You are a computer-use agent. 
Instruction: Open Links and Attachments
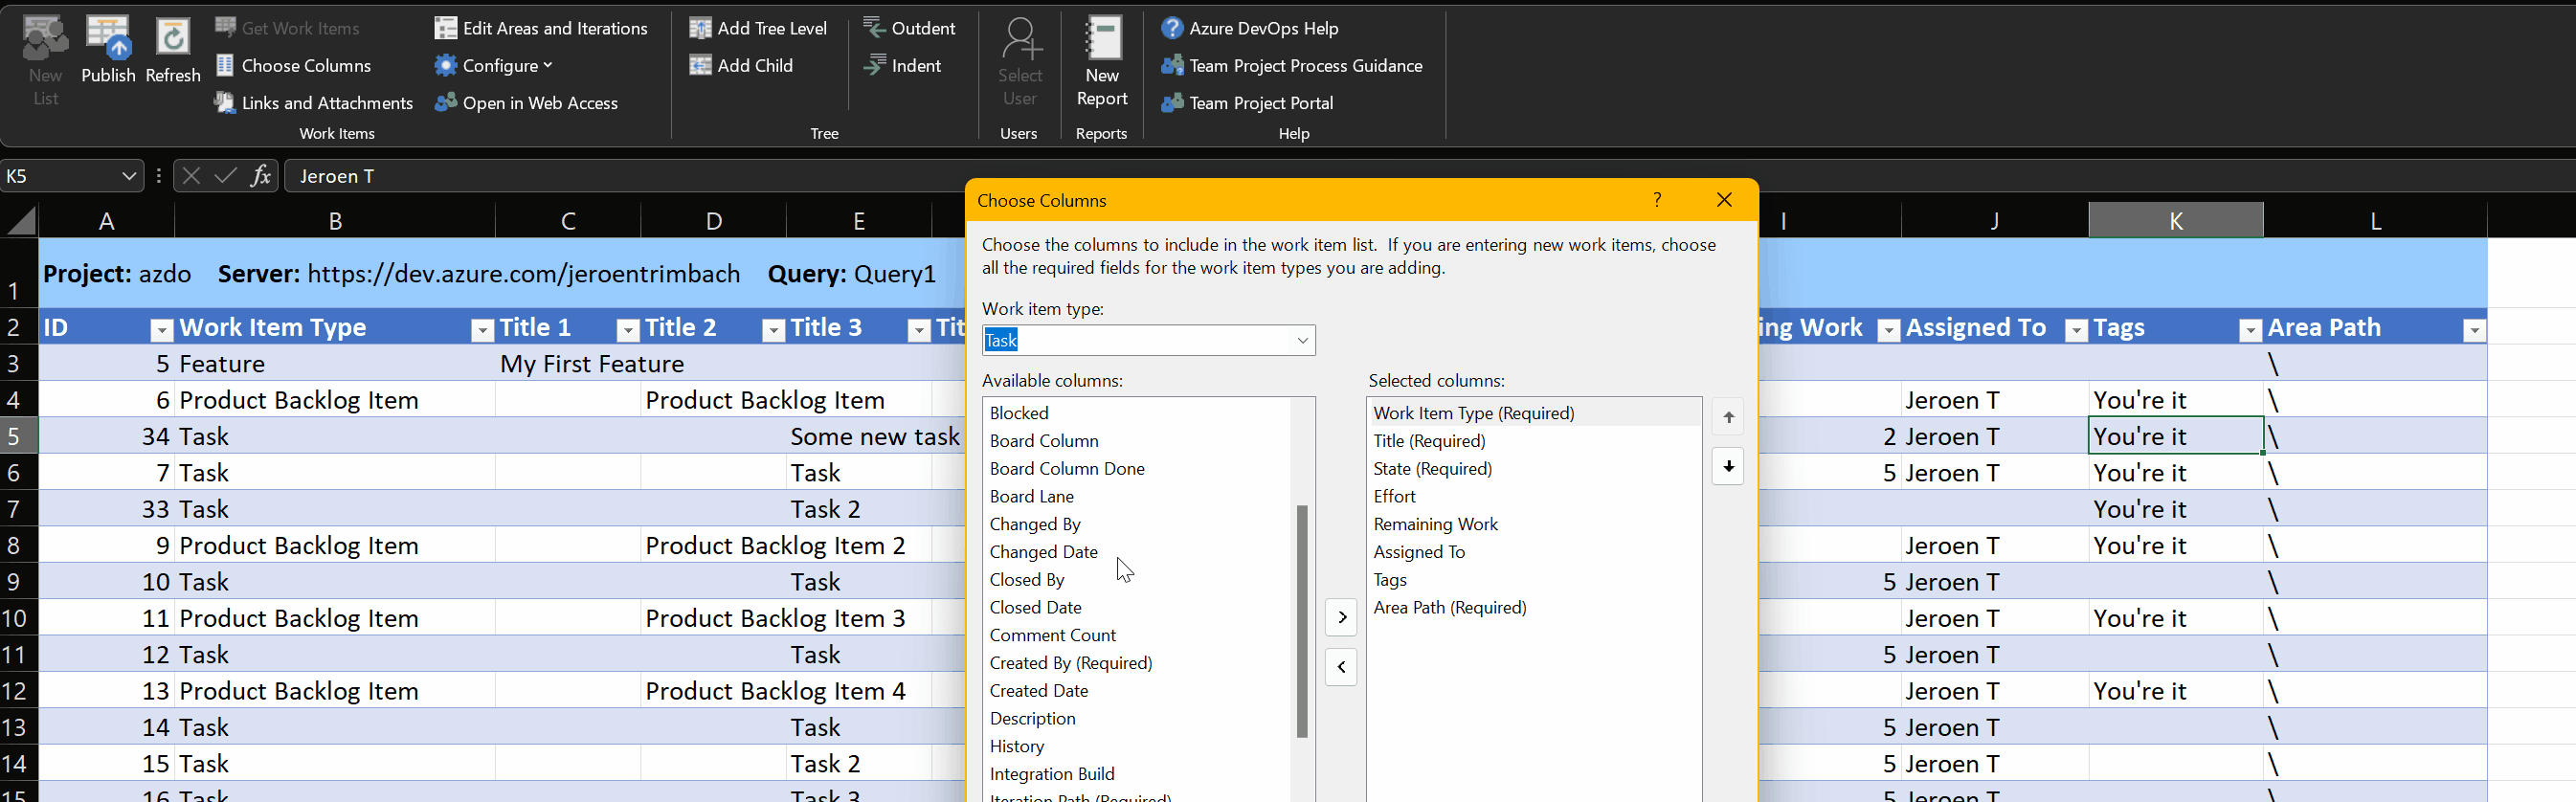pos(314,102)
